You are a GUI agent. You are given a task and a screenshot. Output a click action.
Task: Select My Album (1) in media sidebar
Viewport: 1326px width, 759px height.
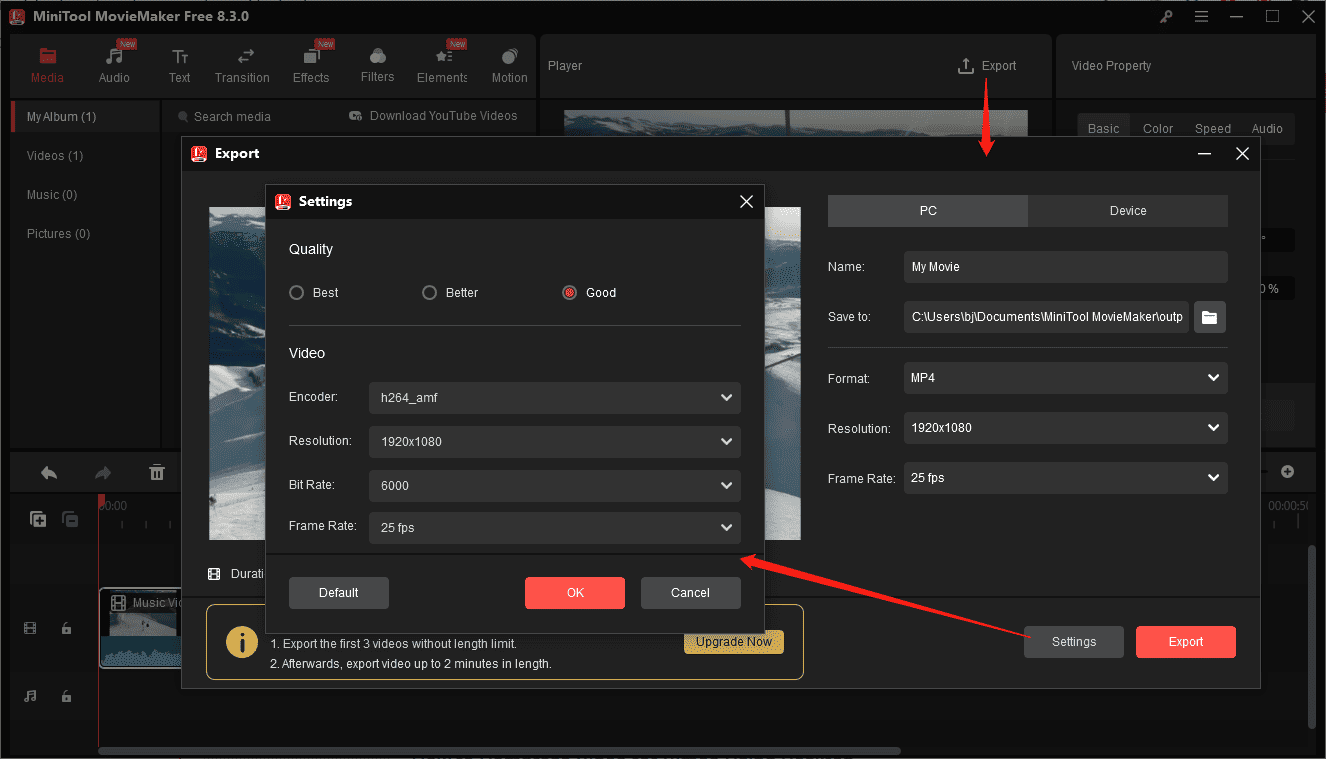click(86, 117)
